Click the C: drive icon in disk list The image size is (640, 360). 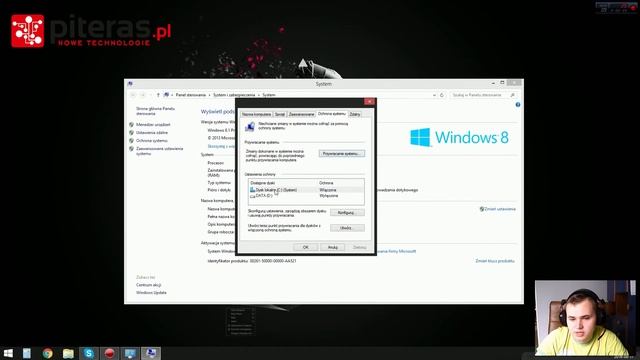pos(252,190)
